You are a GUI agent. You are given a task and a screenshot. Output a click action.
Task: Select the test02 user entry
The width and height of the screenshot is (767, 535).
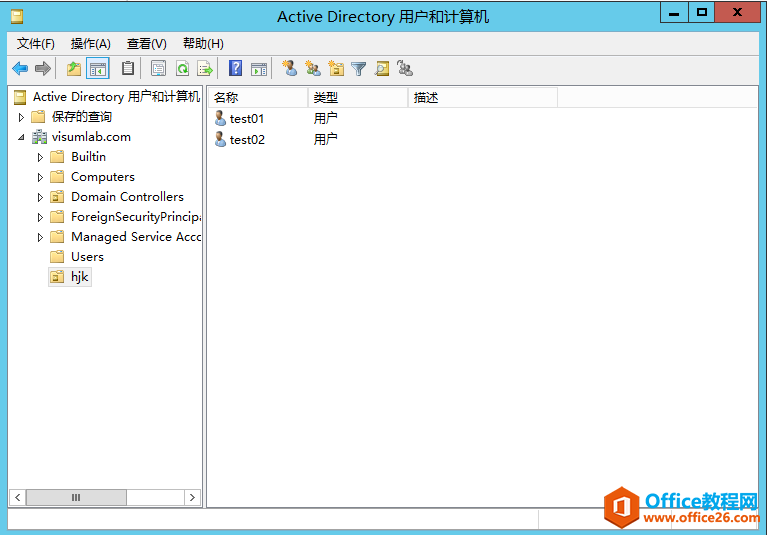tap(247, 139)
